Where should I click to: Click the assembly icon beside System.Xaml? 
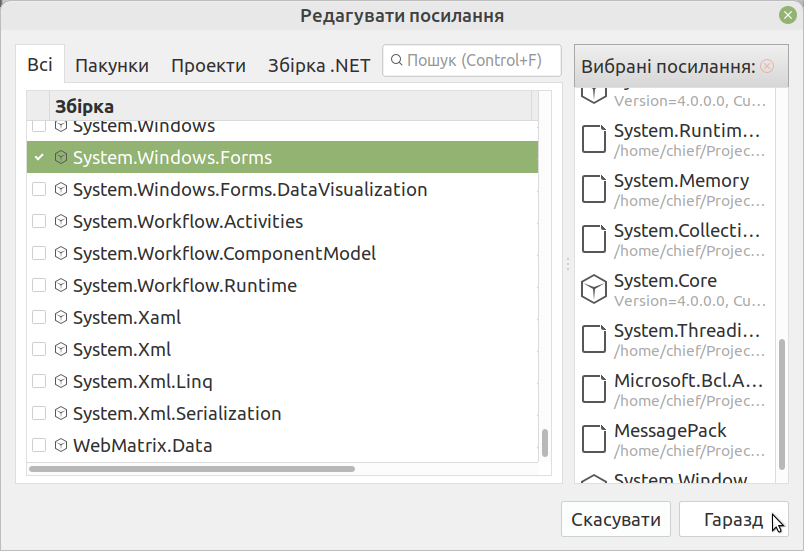[61, 317]
